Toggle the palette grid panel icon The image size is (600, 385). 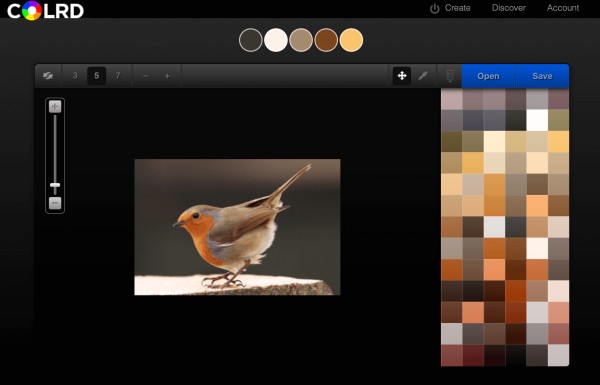[x=450, y=76]
